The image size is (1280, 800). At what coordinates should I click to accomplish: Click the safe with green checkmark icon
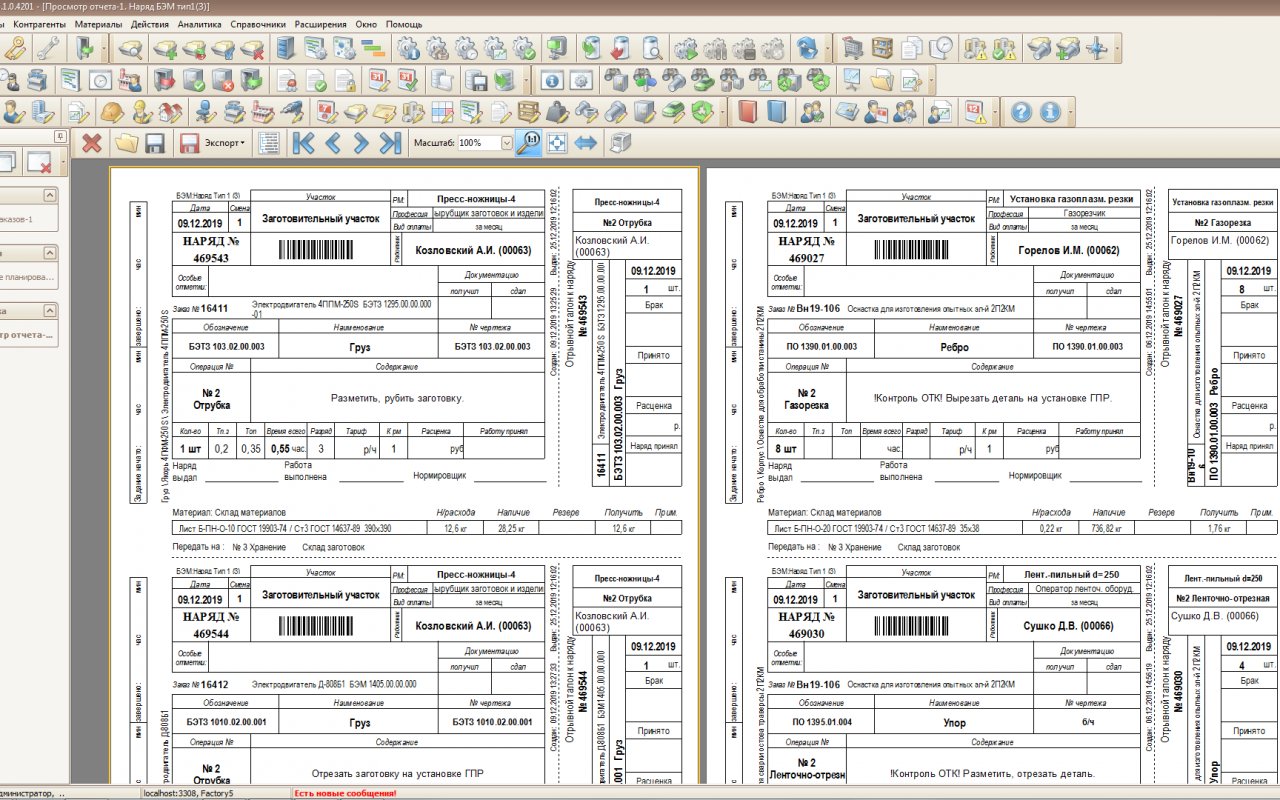[x=195, y=79]
